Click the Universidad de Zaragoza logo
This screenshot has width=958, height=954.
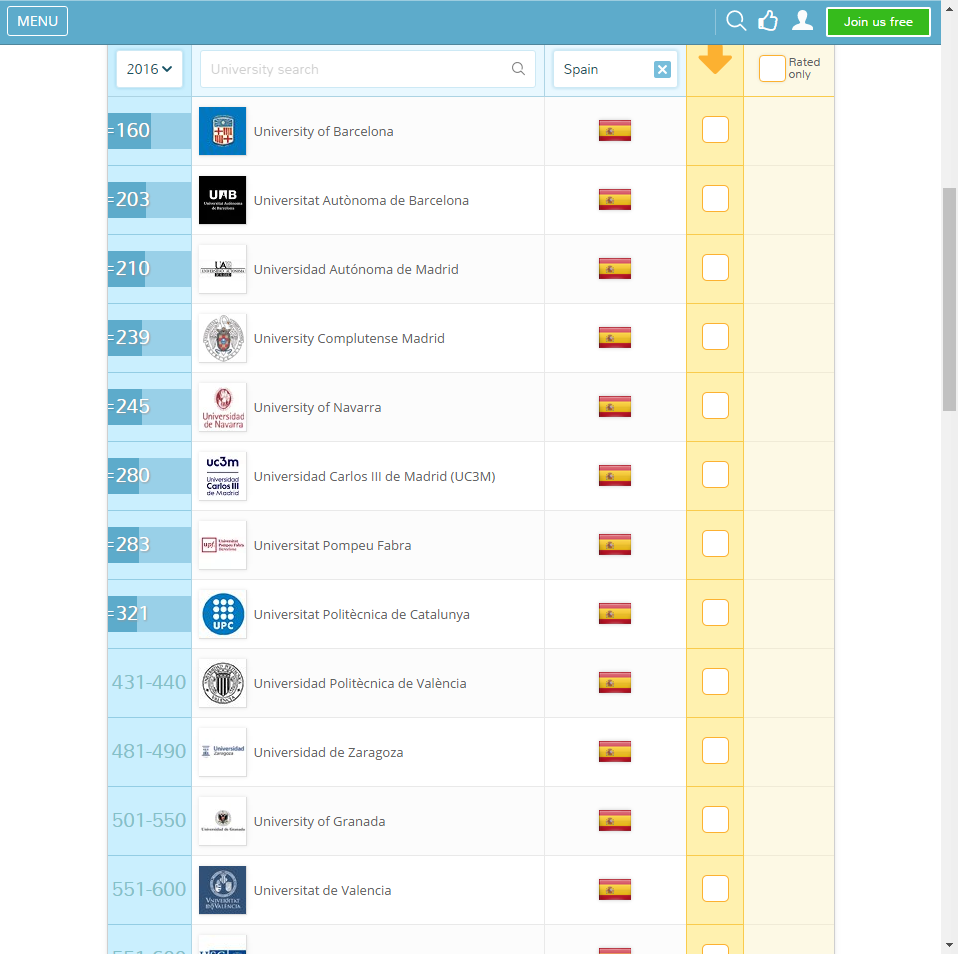(222, 752)
